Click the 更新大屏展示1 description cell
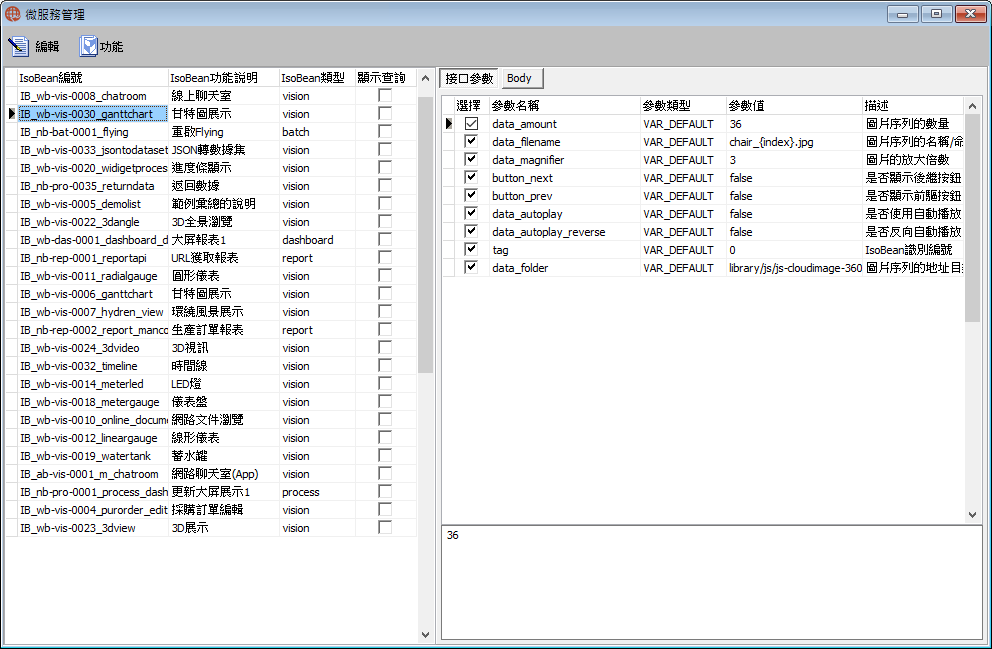The image size is (992, 649). pos(224,491)
